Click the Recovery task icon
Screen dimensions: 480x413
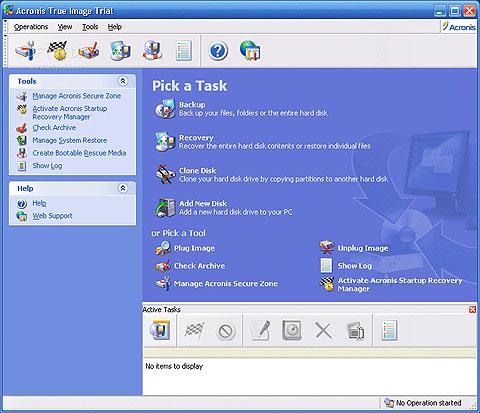click(x=165, y=141)
